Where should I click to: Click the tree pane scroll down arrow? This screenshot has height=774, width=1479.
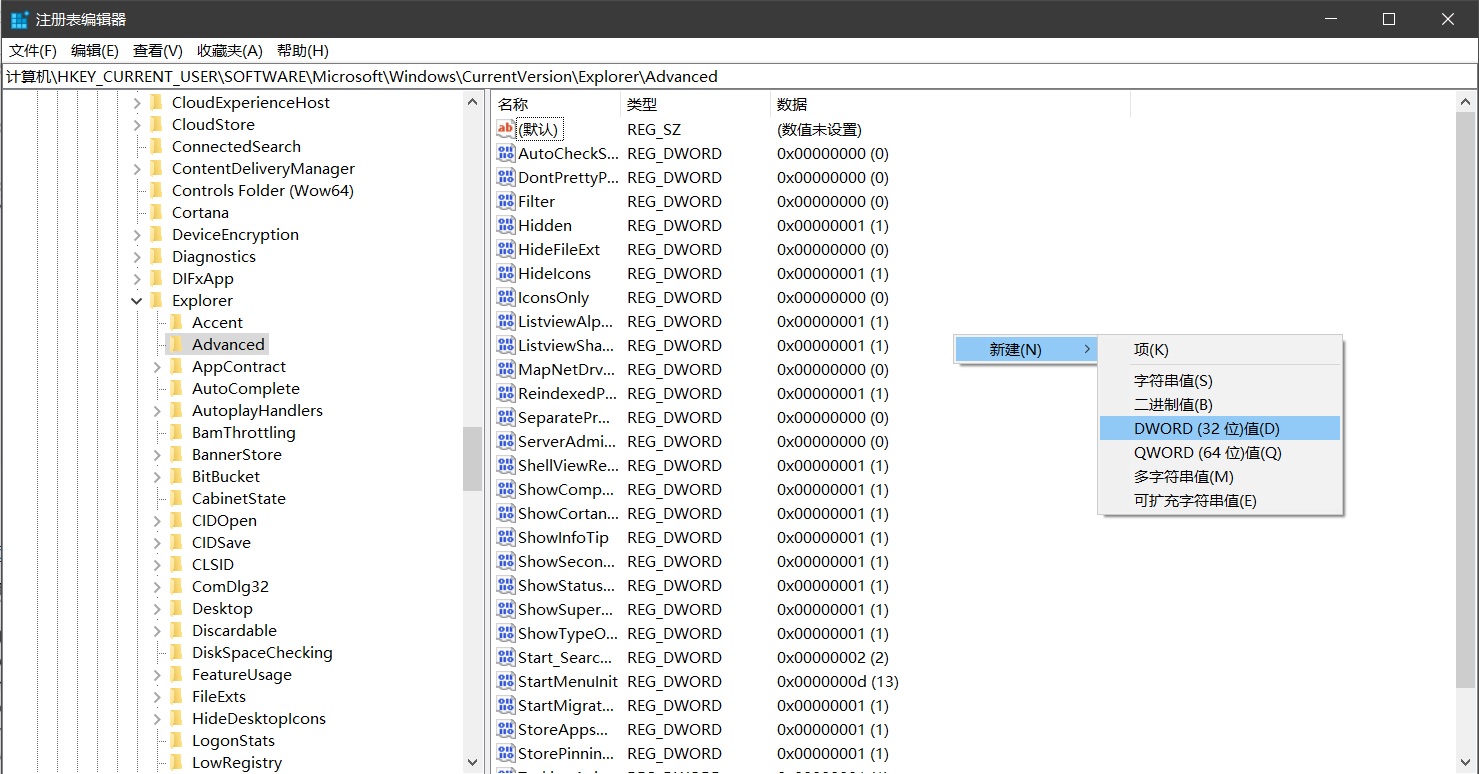[473, 762]
